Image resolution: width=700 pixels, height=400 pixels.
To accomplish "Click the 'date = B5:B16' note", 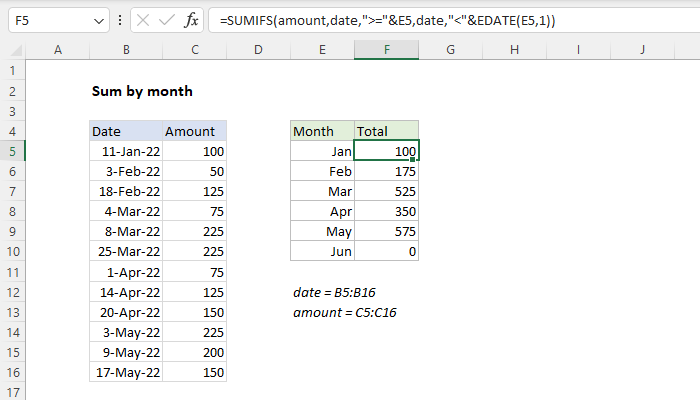I will 334,292.
